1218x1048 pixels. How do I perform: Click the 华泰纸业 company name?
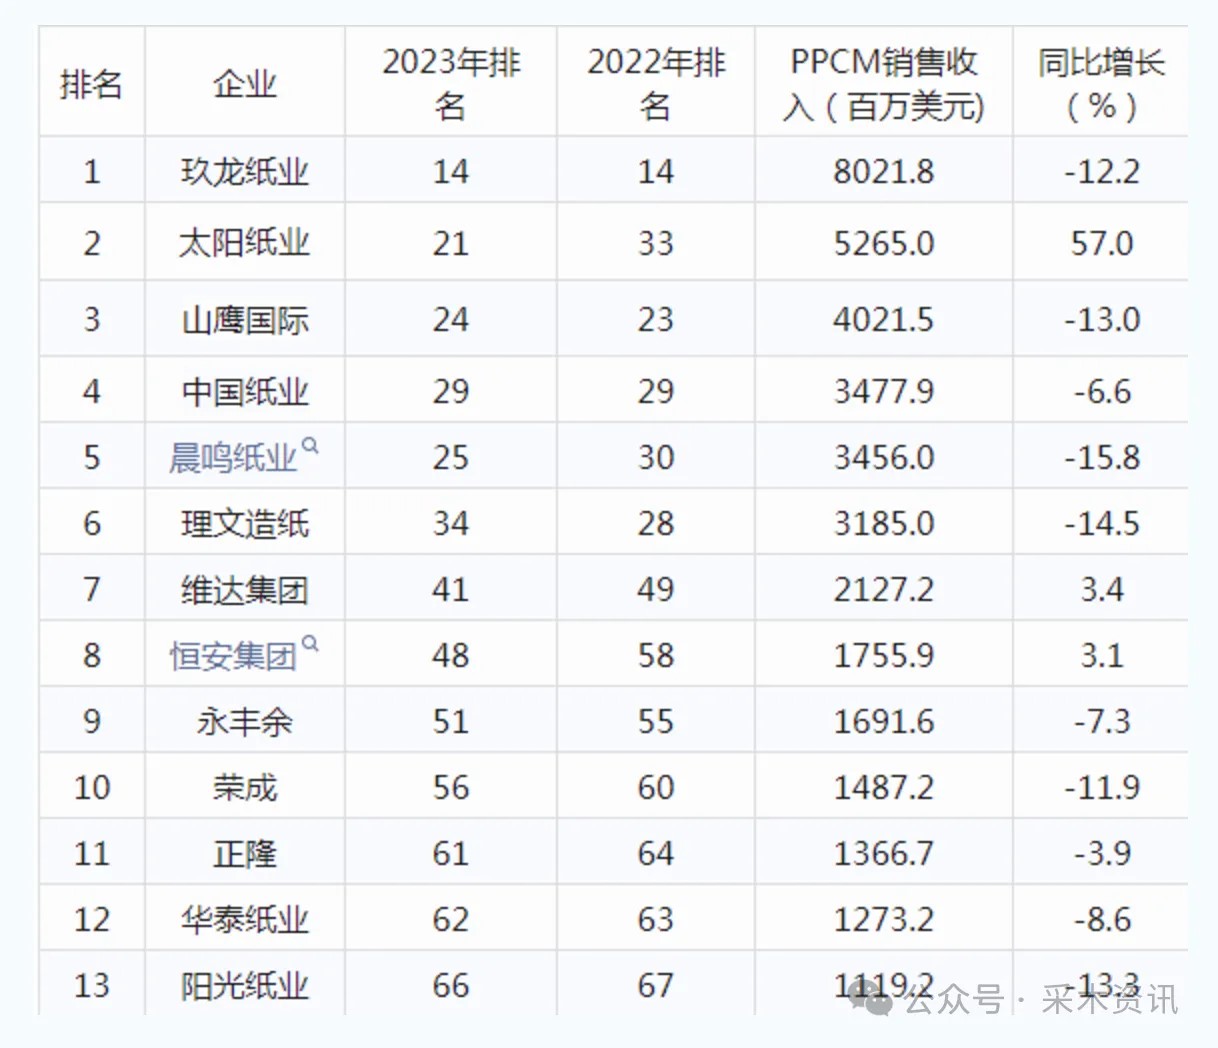[x=243, y=918]
